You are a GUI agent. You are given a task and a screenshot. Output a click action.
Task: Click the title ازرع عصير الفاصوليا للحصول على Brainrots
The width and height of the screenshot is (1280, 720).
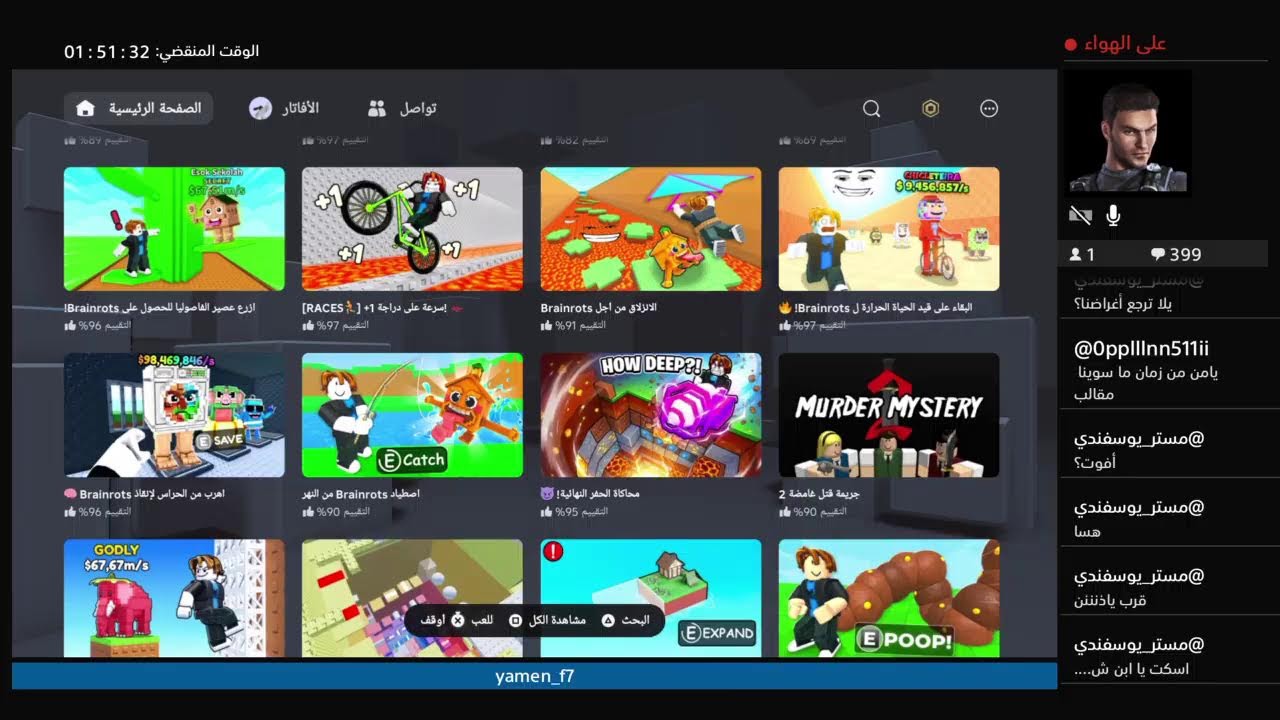point(160,308)
